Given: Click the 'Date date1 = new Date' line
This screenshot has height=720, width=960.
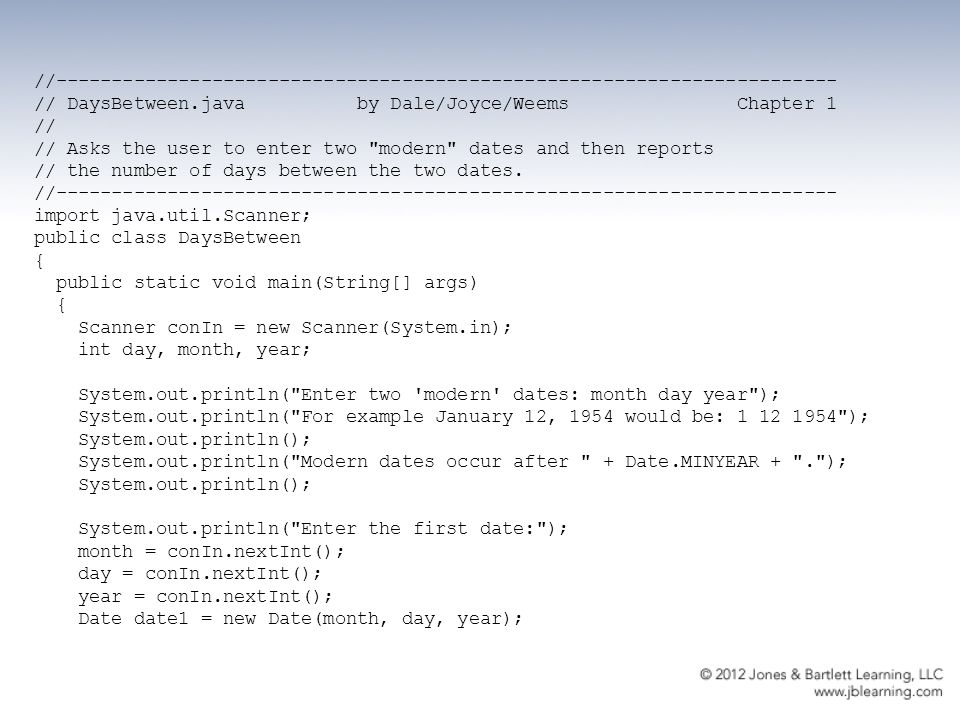Looking at the screenshot, I should (x=300, y=618).
